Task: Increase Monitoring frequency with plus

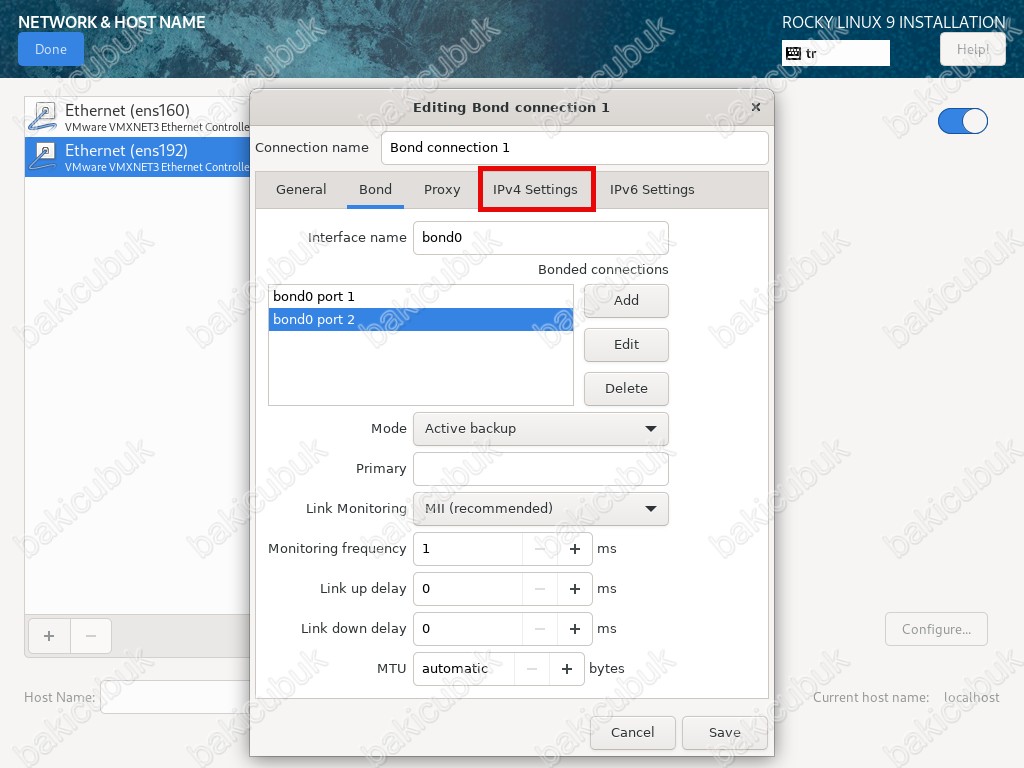Action: pyautogui.click(x=574, y=549)
